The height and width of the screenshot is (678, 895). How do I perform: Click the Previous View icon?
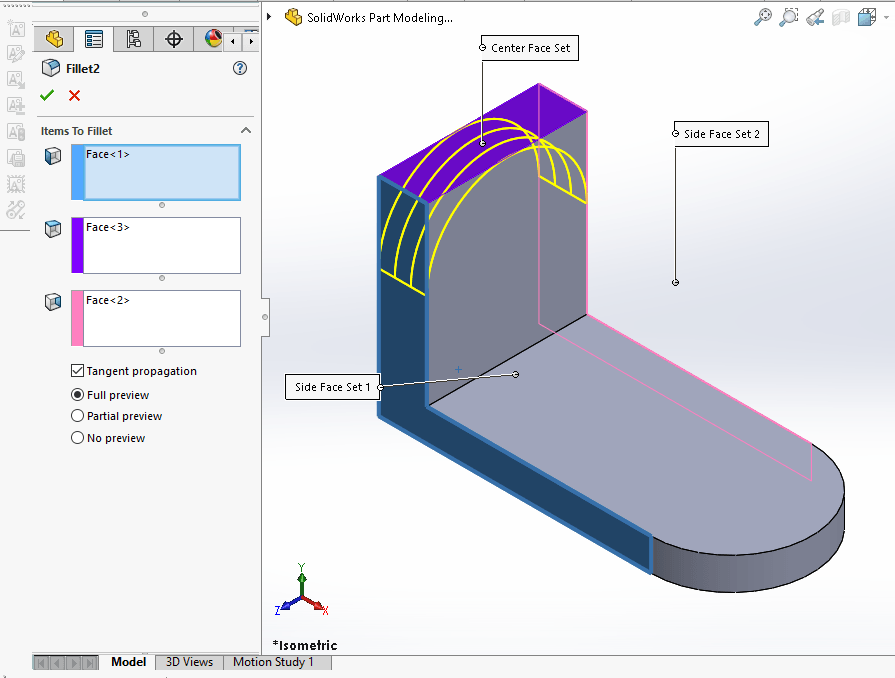815,17
